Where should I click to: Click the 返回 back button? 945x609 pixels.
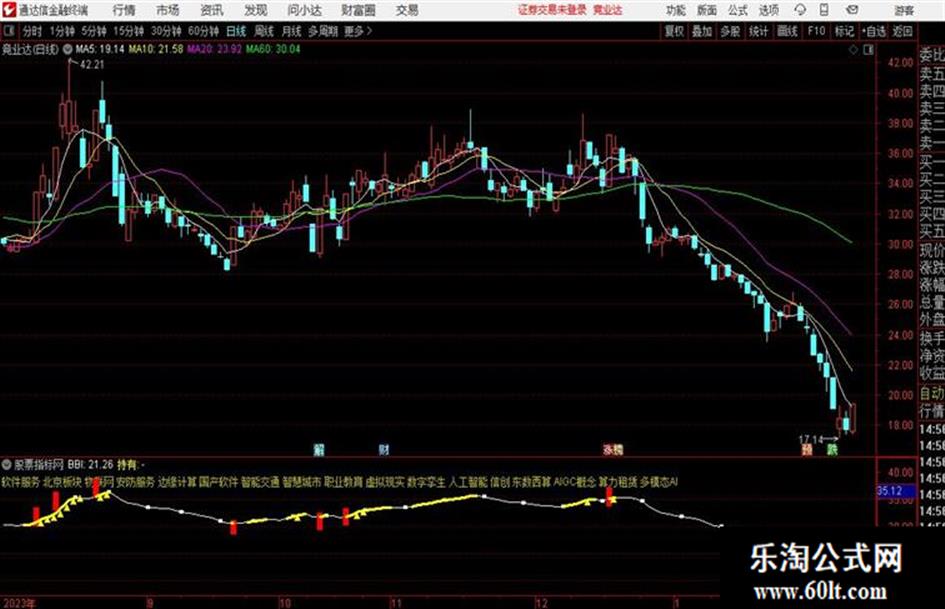click(902, 31)
